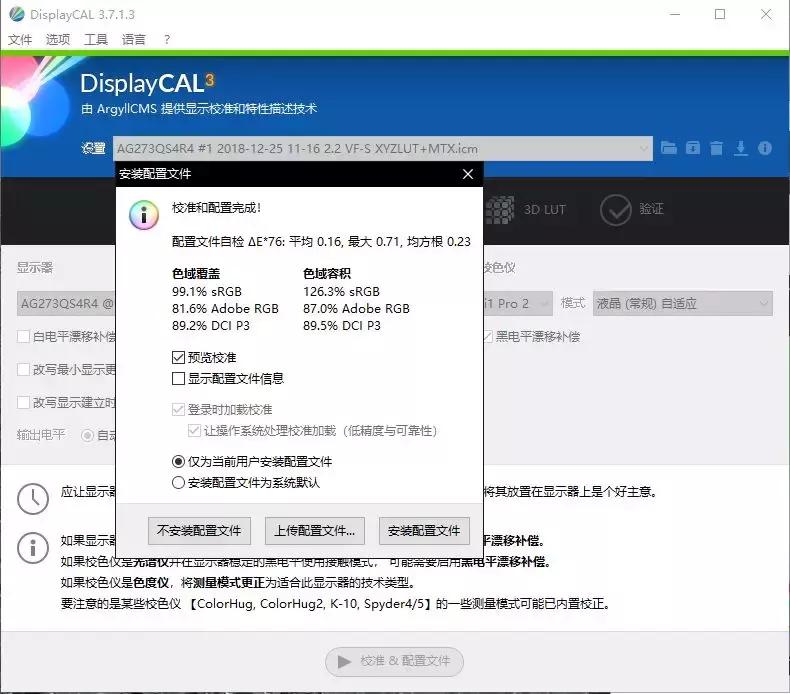Click the ColorHug, Spyder4/5 note line

click(336, 604)
